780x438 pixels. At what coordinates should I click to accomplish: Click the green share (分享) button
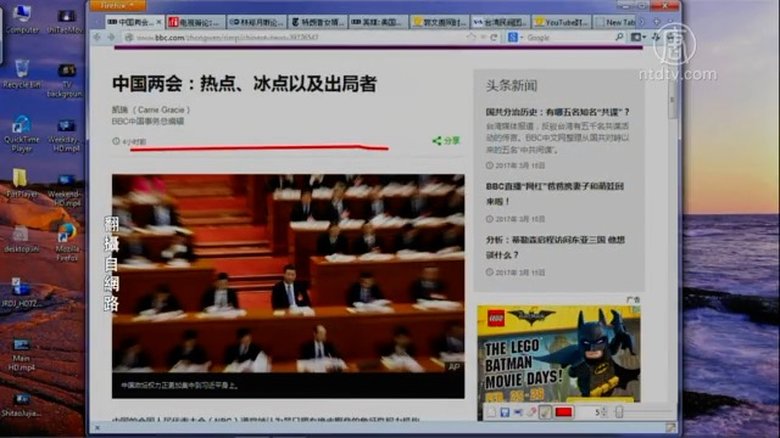pos(446,141)
